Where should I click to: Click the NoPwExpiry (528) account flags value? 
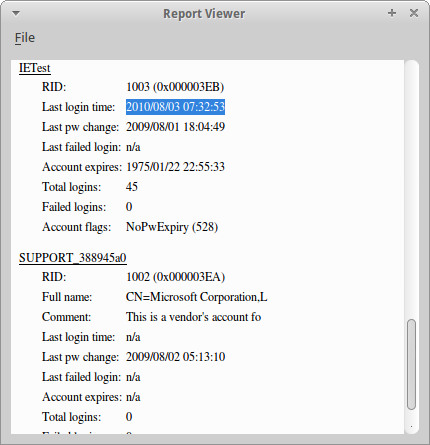click(172, 227)
